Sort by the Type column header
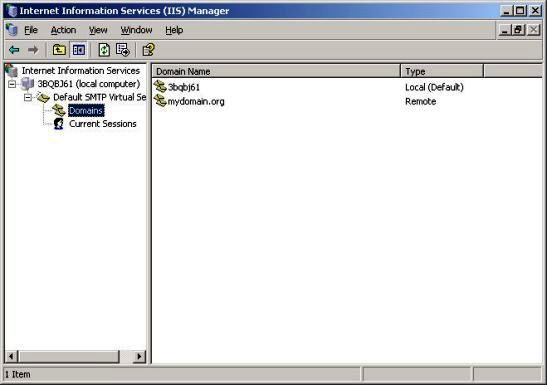547x385 pixels. click(x=442, y=71)
